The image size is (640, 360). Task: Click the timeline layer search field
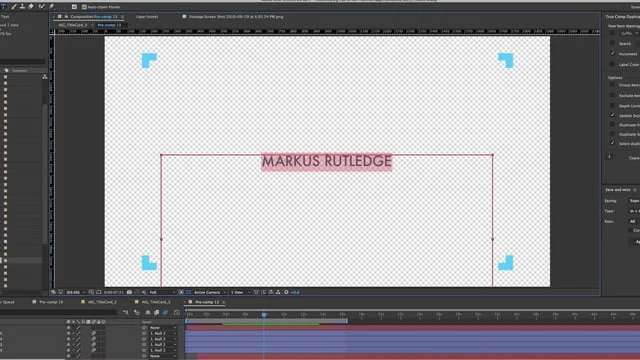(58, 312)
